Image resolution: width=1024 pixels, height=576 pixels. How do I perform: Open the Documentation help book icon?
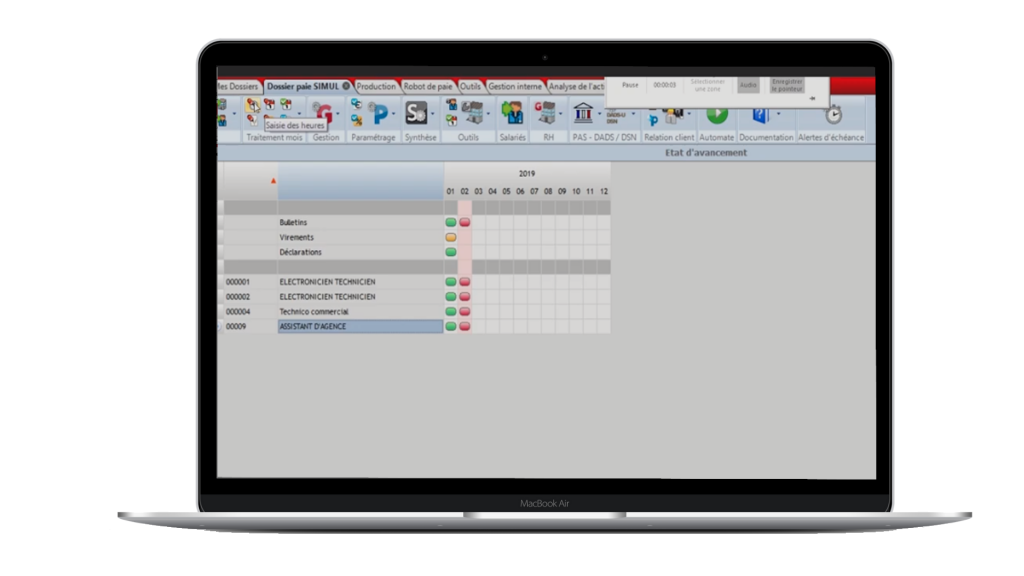tap(761, 114)
